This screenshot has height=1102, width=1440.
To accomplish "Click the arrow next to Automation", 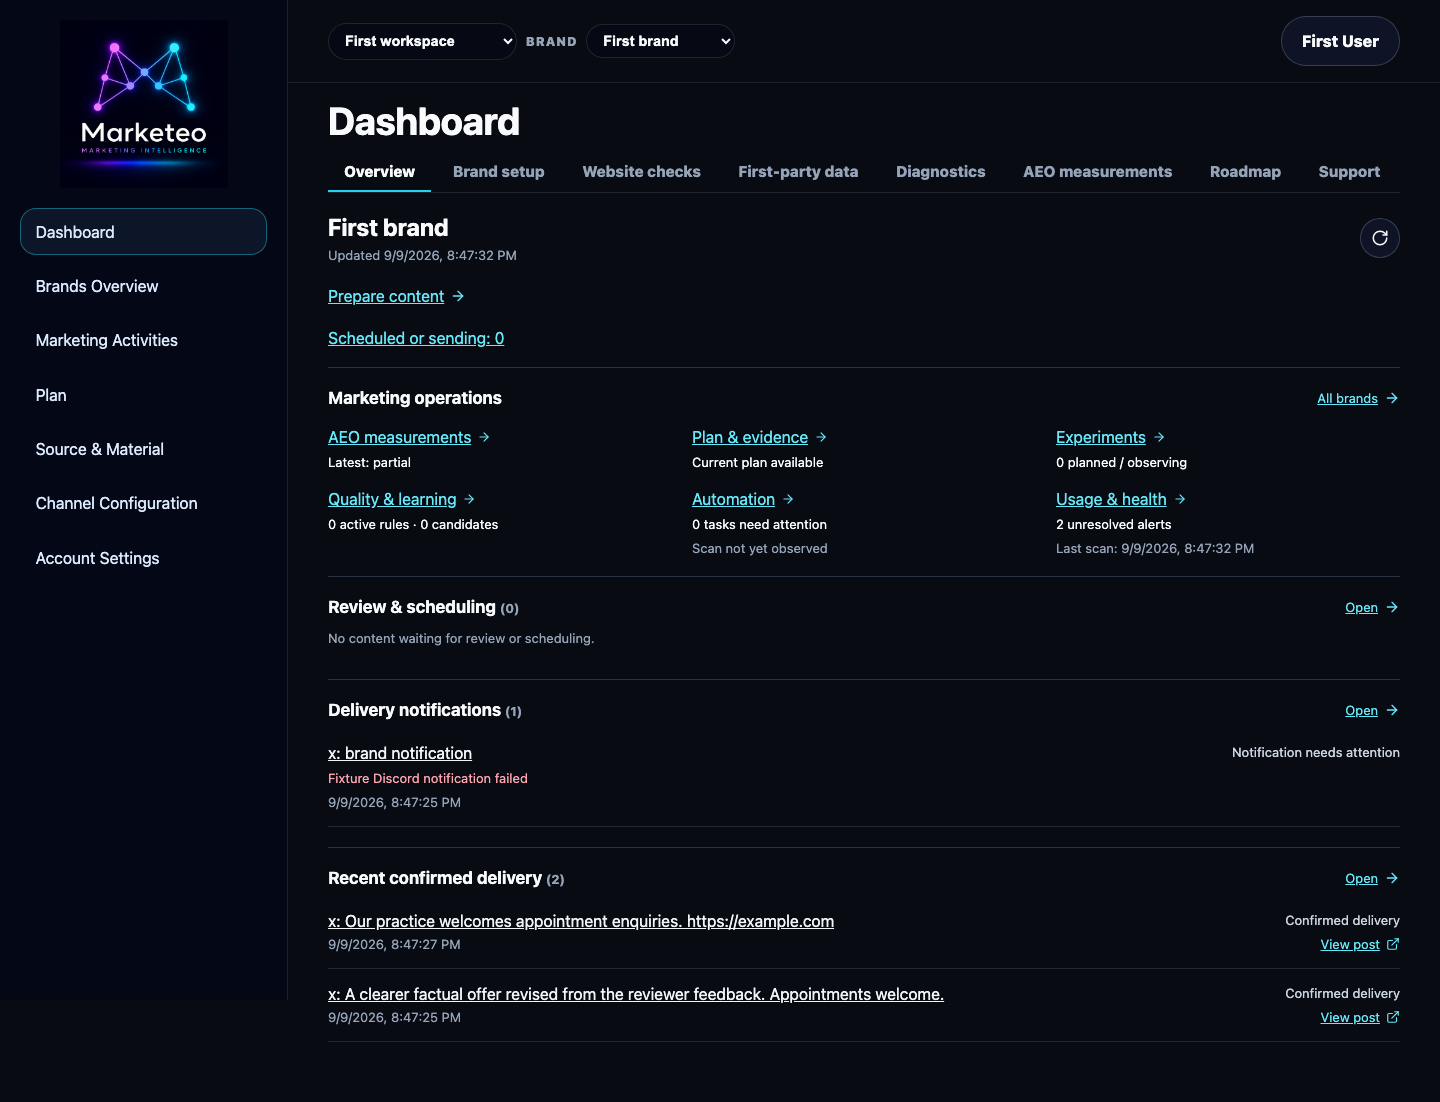I will 789,499.
